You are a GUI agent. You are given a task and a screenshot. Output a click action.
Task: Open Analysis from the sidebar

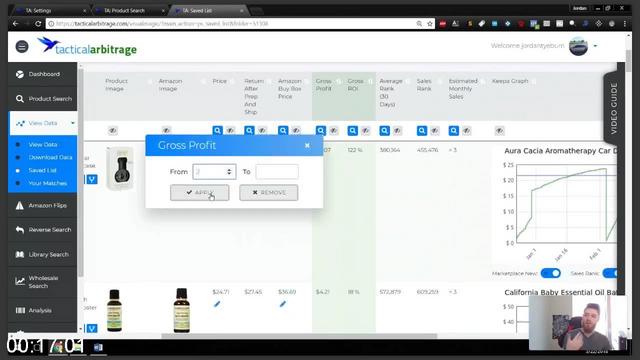tap(42, 310)
